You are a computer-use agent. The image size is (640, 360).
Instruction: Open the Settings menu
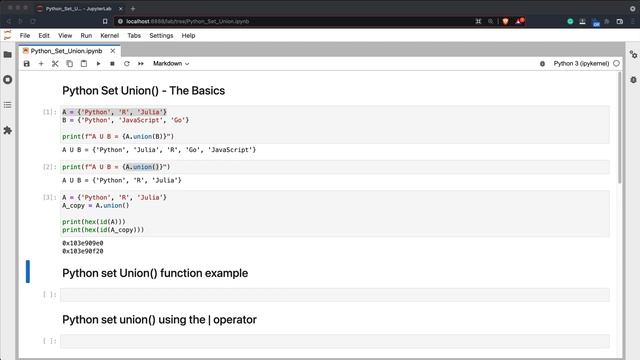coord(161,36)
